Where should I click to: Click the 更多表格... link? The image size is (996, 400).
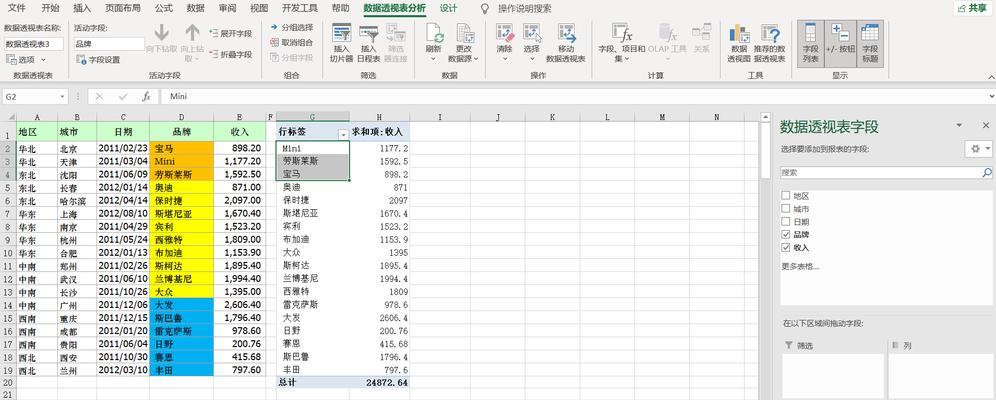click(x=800, y=266)
